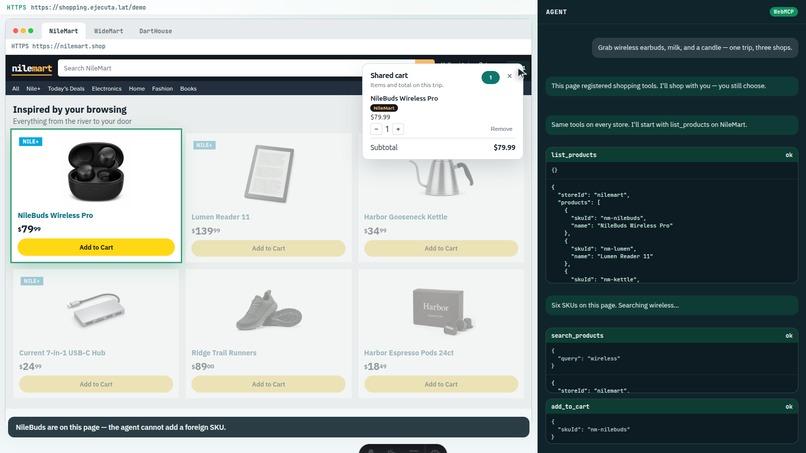Add Ridge Trail Runners to cart

click(x=268, y=384)
